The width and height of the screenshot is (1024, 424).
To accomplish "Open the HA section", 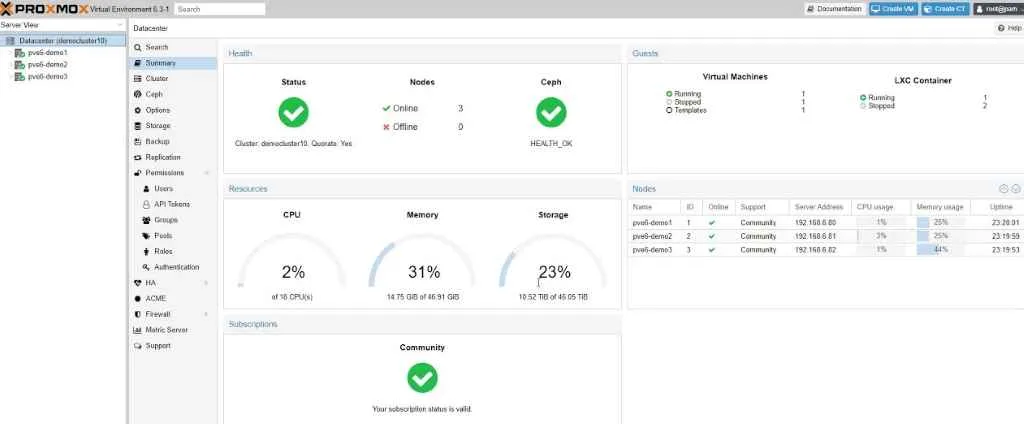I will [x=150, y=283].
